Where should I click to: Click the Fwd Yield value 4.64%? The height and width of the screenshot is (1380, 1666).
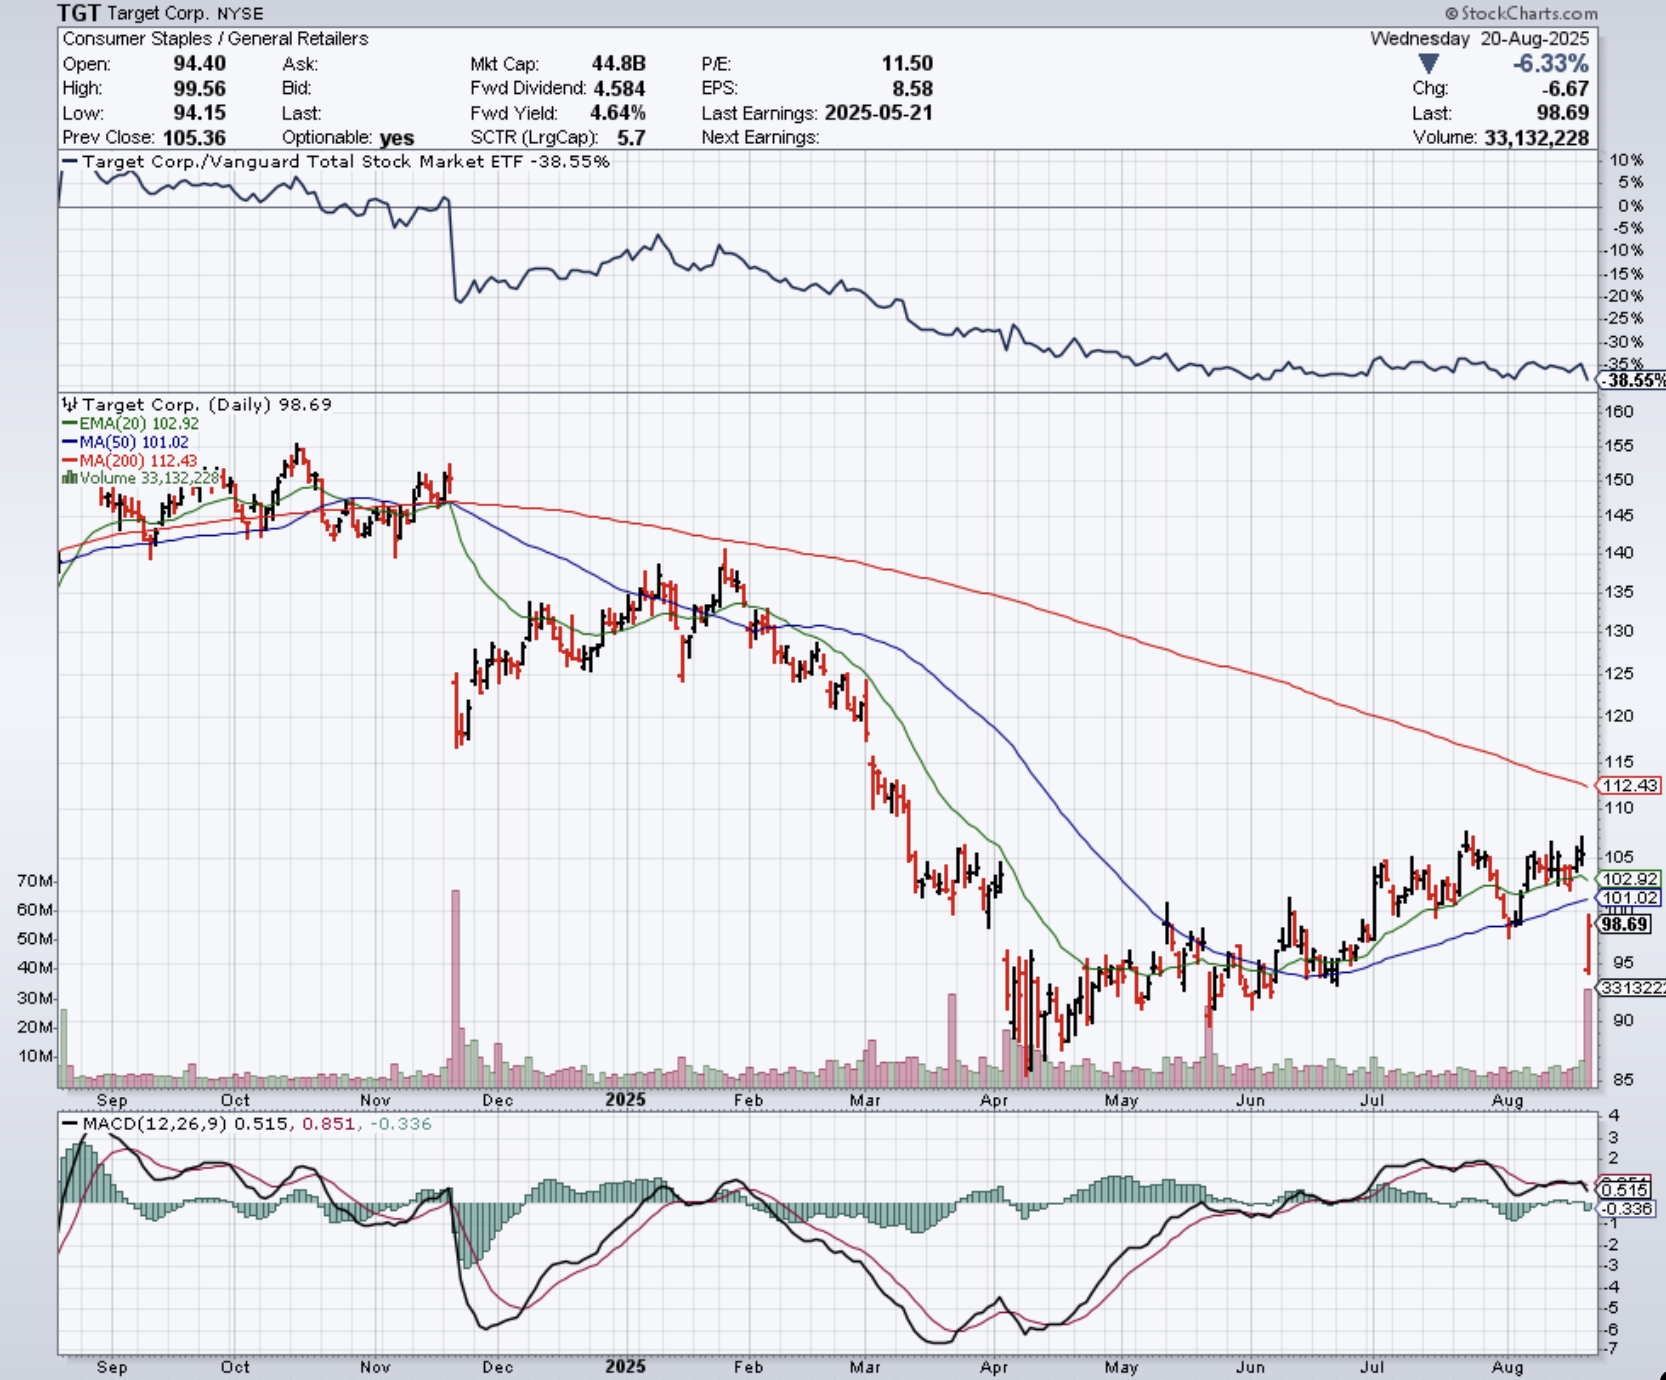pos(617,113)
